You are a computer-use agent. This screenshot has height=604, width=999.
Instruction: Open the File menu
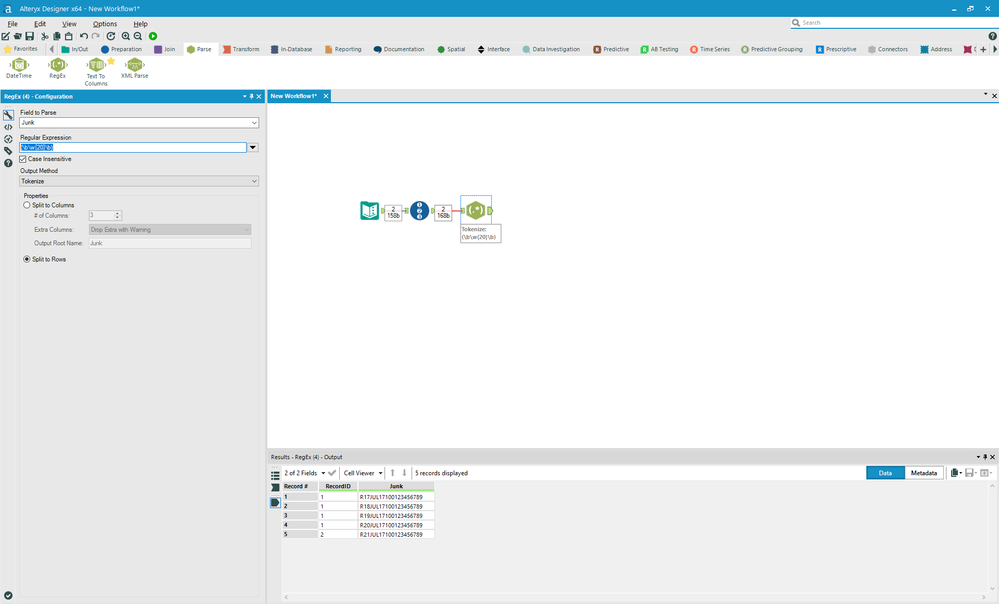point(12,24)
